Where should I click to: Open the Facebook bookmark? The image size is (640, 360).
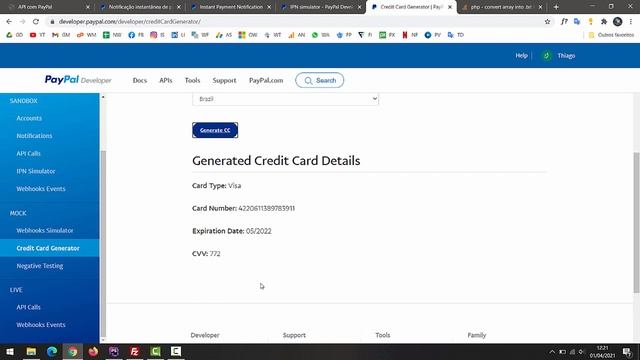pyautogui.click(x=136, y=35)
